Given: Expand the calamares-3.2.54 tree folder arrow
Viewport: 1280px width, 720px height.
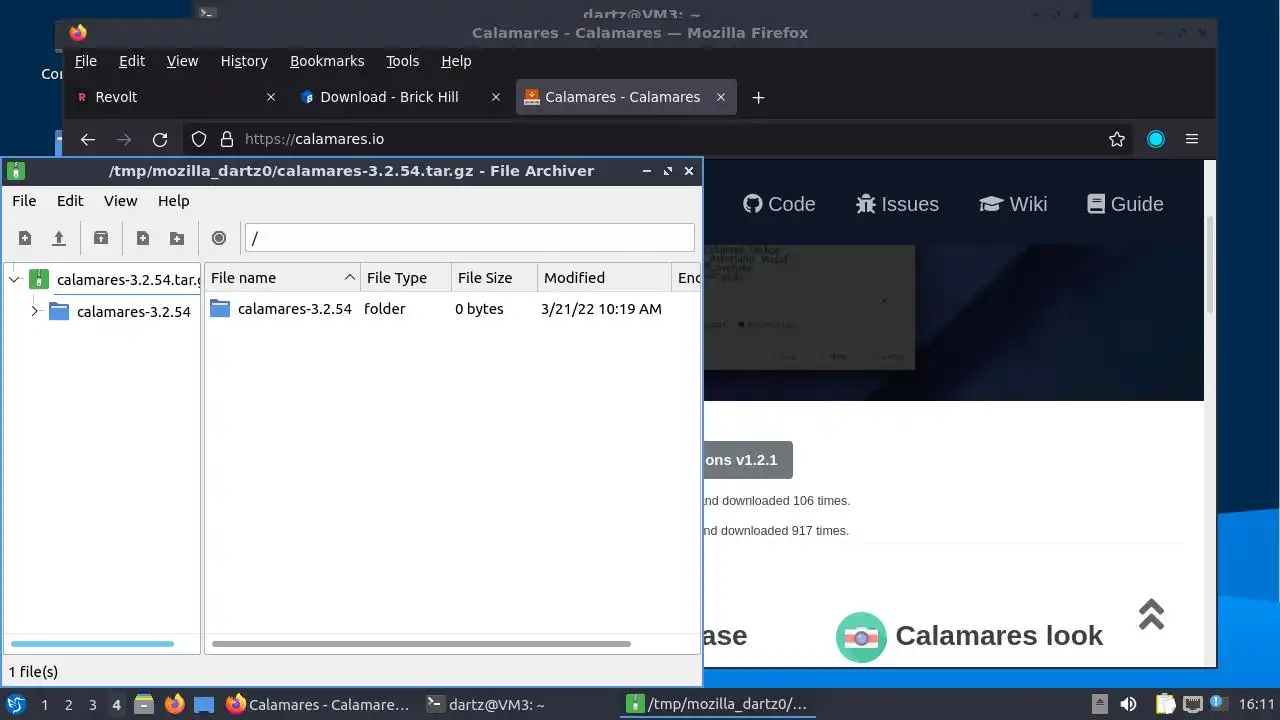Looking at the screenshot, I should point(35,311).
